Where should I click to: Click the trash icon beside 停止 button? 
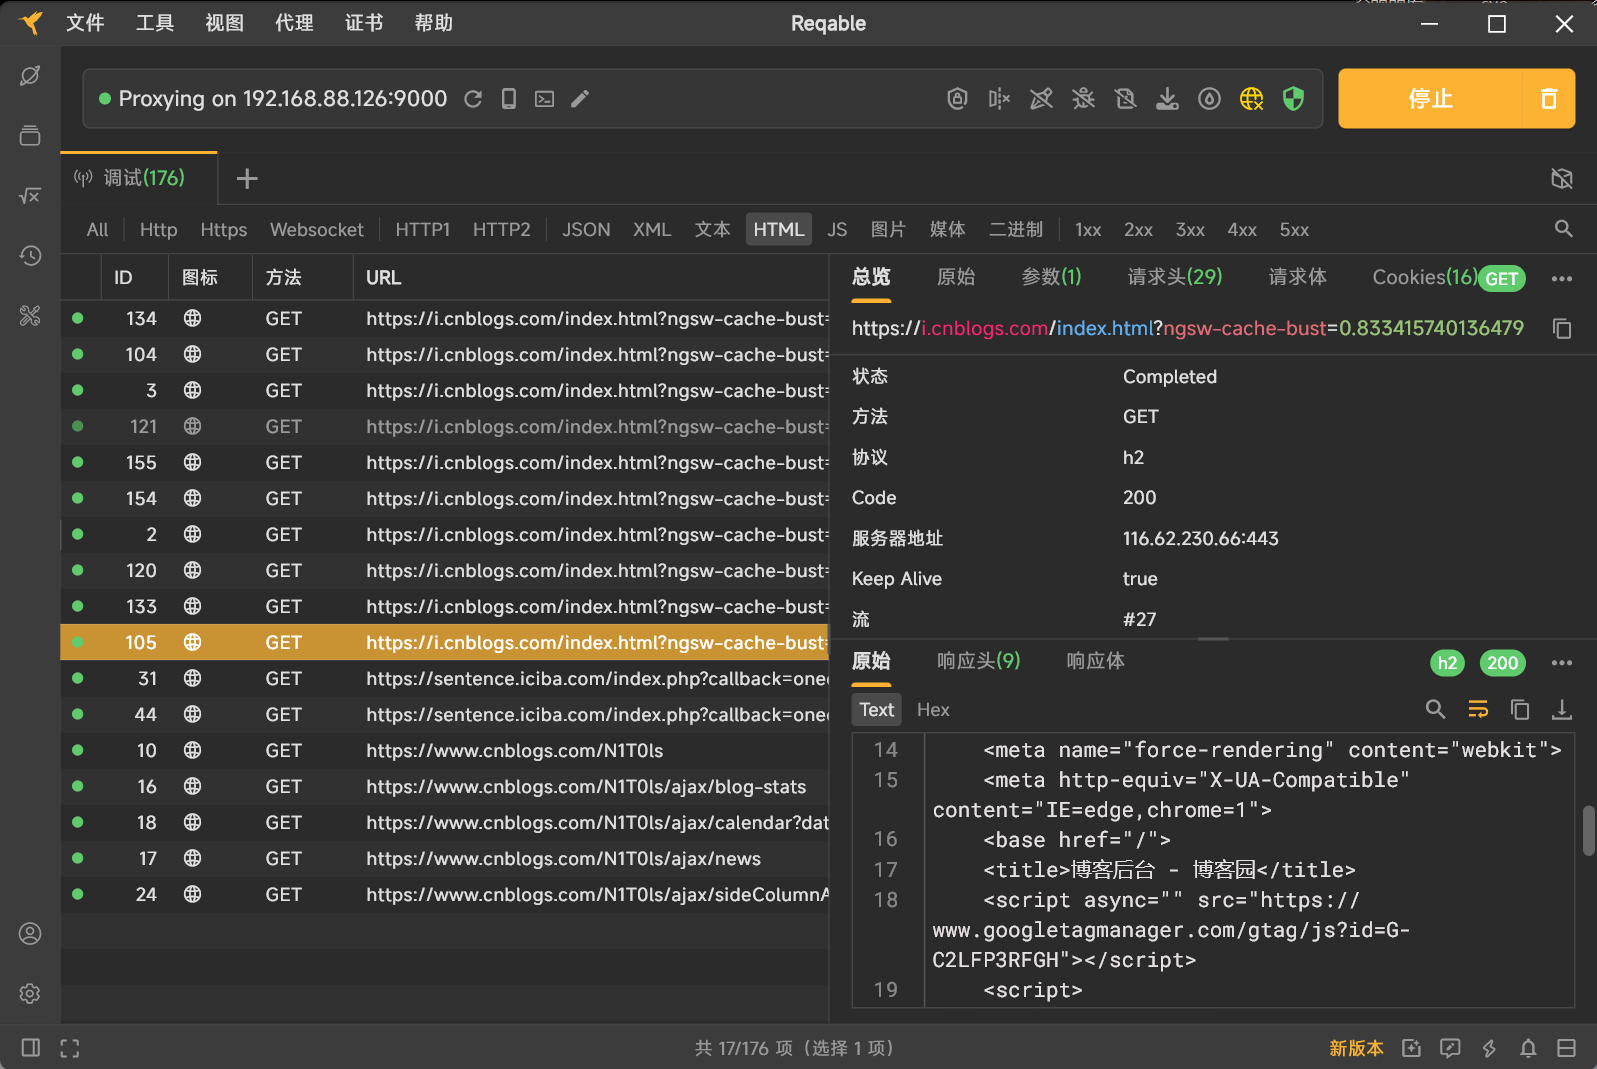click(x=1548, y=98)
